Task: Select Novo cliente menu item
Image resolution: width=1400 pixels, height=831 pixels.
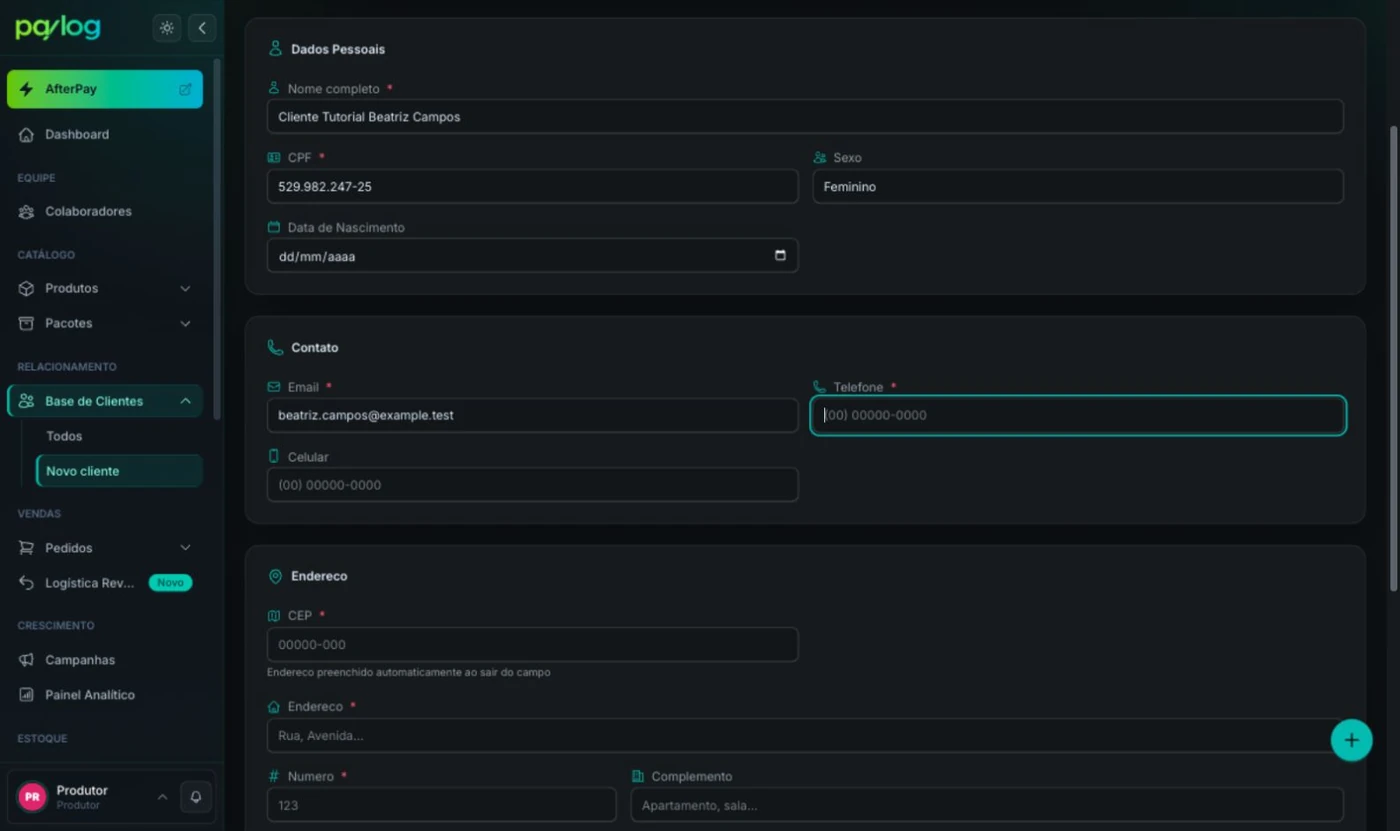Action: tap(119, 471)
